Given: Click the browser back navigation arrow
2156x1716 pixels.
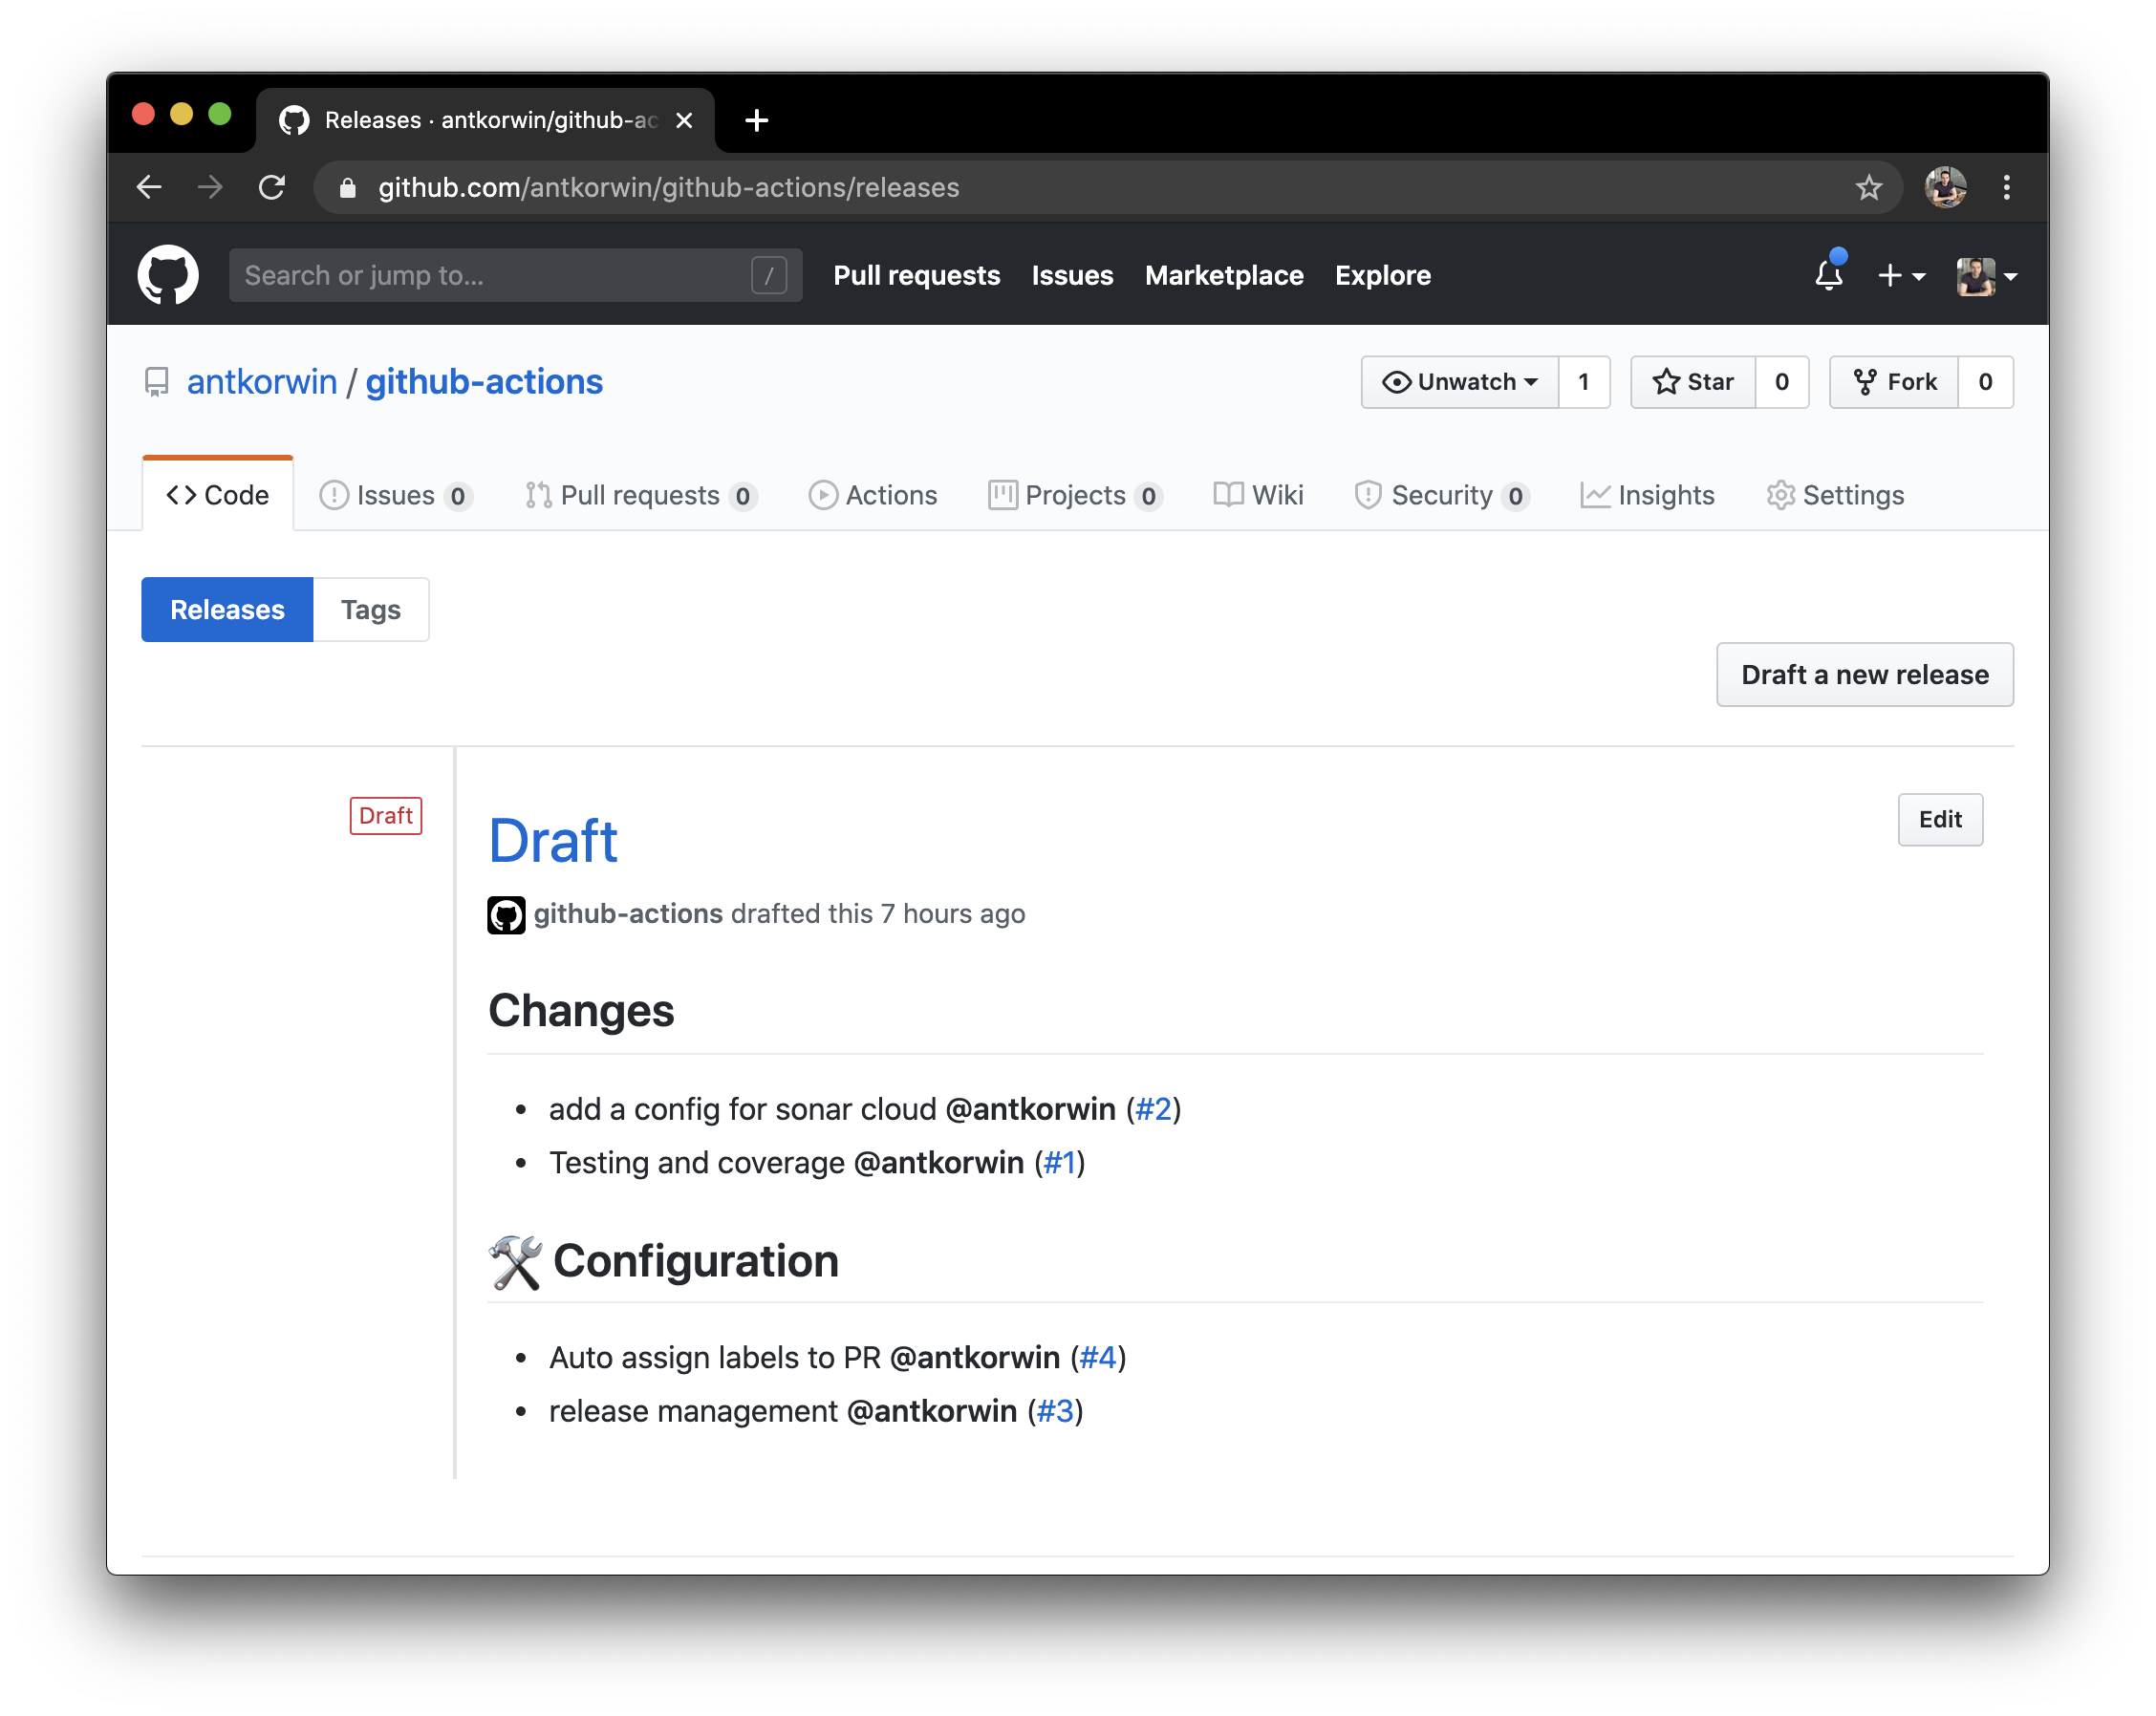Looking at the screenshot, I should point(149,187).
